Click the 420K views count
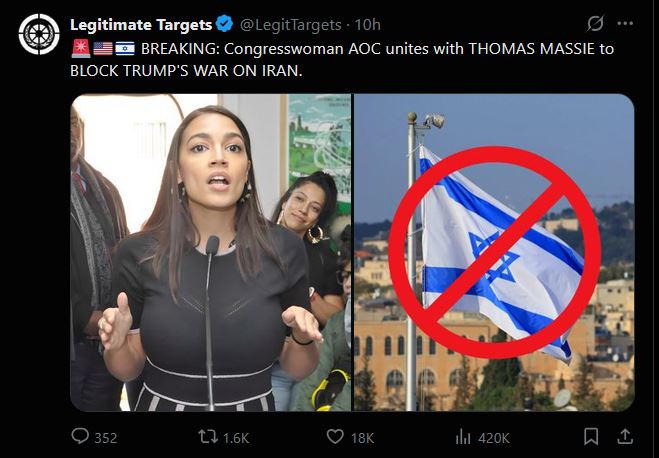Screen dimensions: 659x458 tap(494, 438)
